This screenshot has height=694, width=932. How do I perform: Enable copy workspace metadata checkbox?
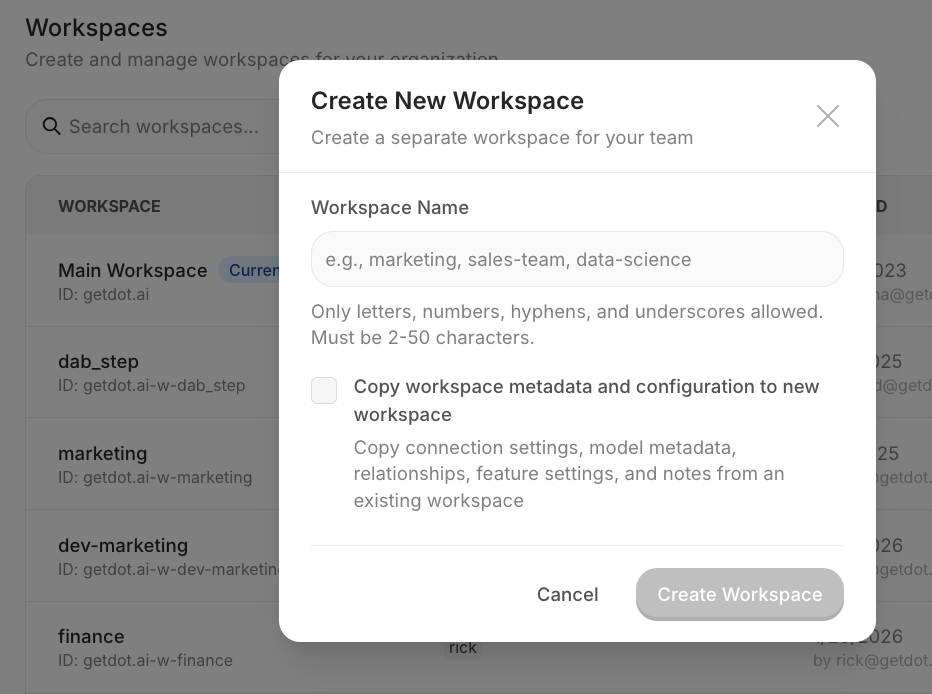click(324, 390)
